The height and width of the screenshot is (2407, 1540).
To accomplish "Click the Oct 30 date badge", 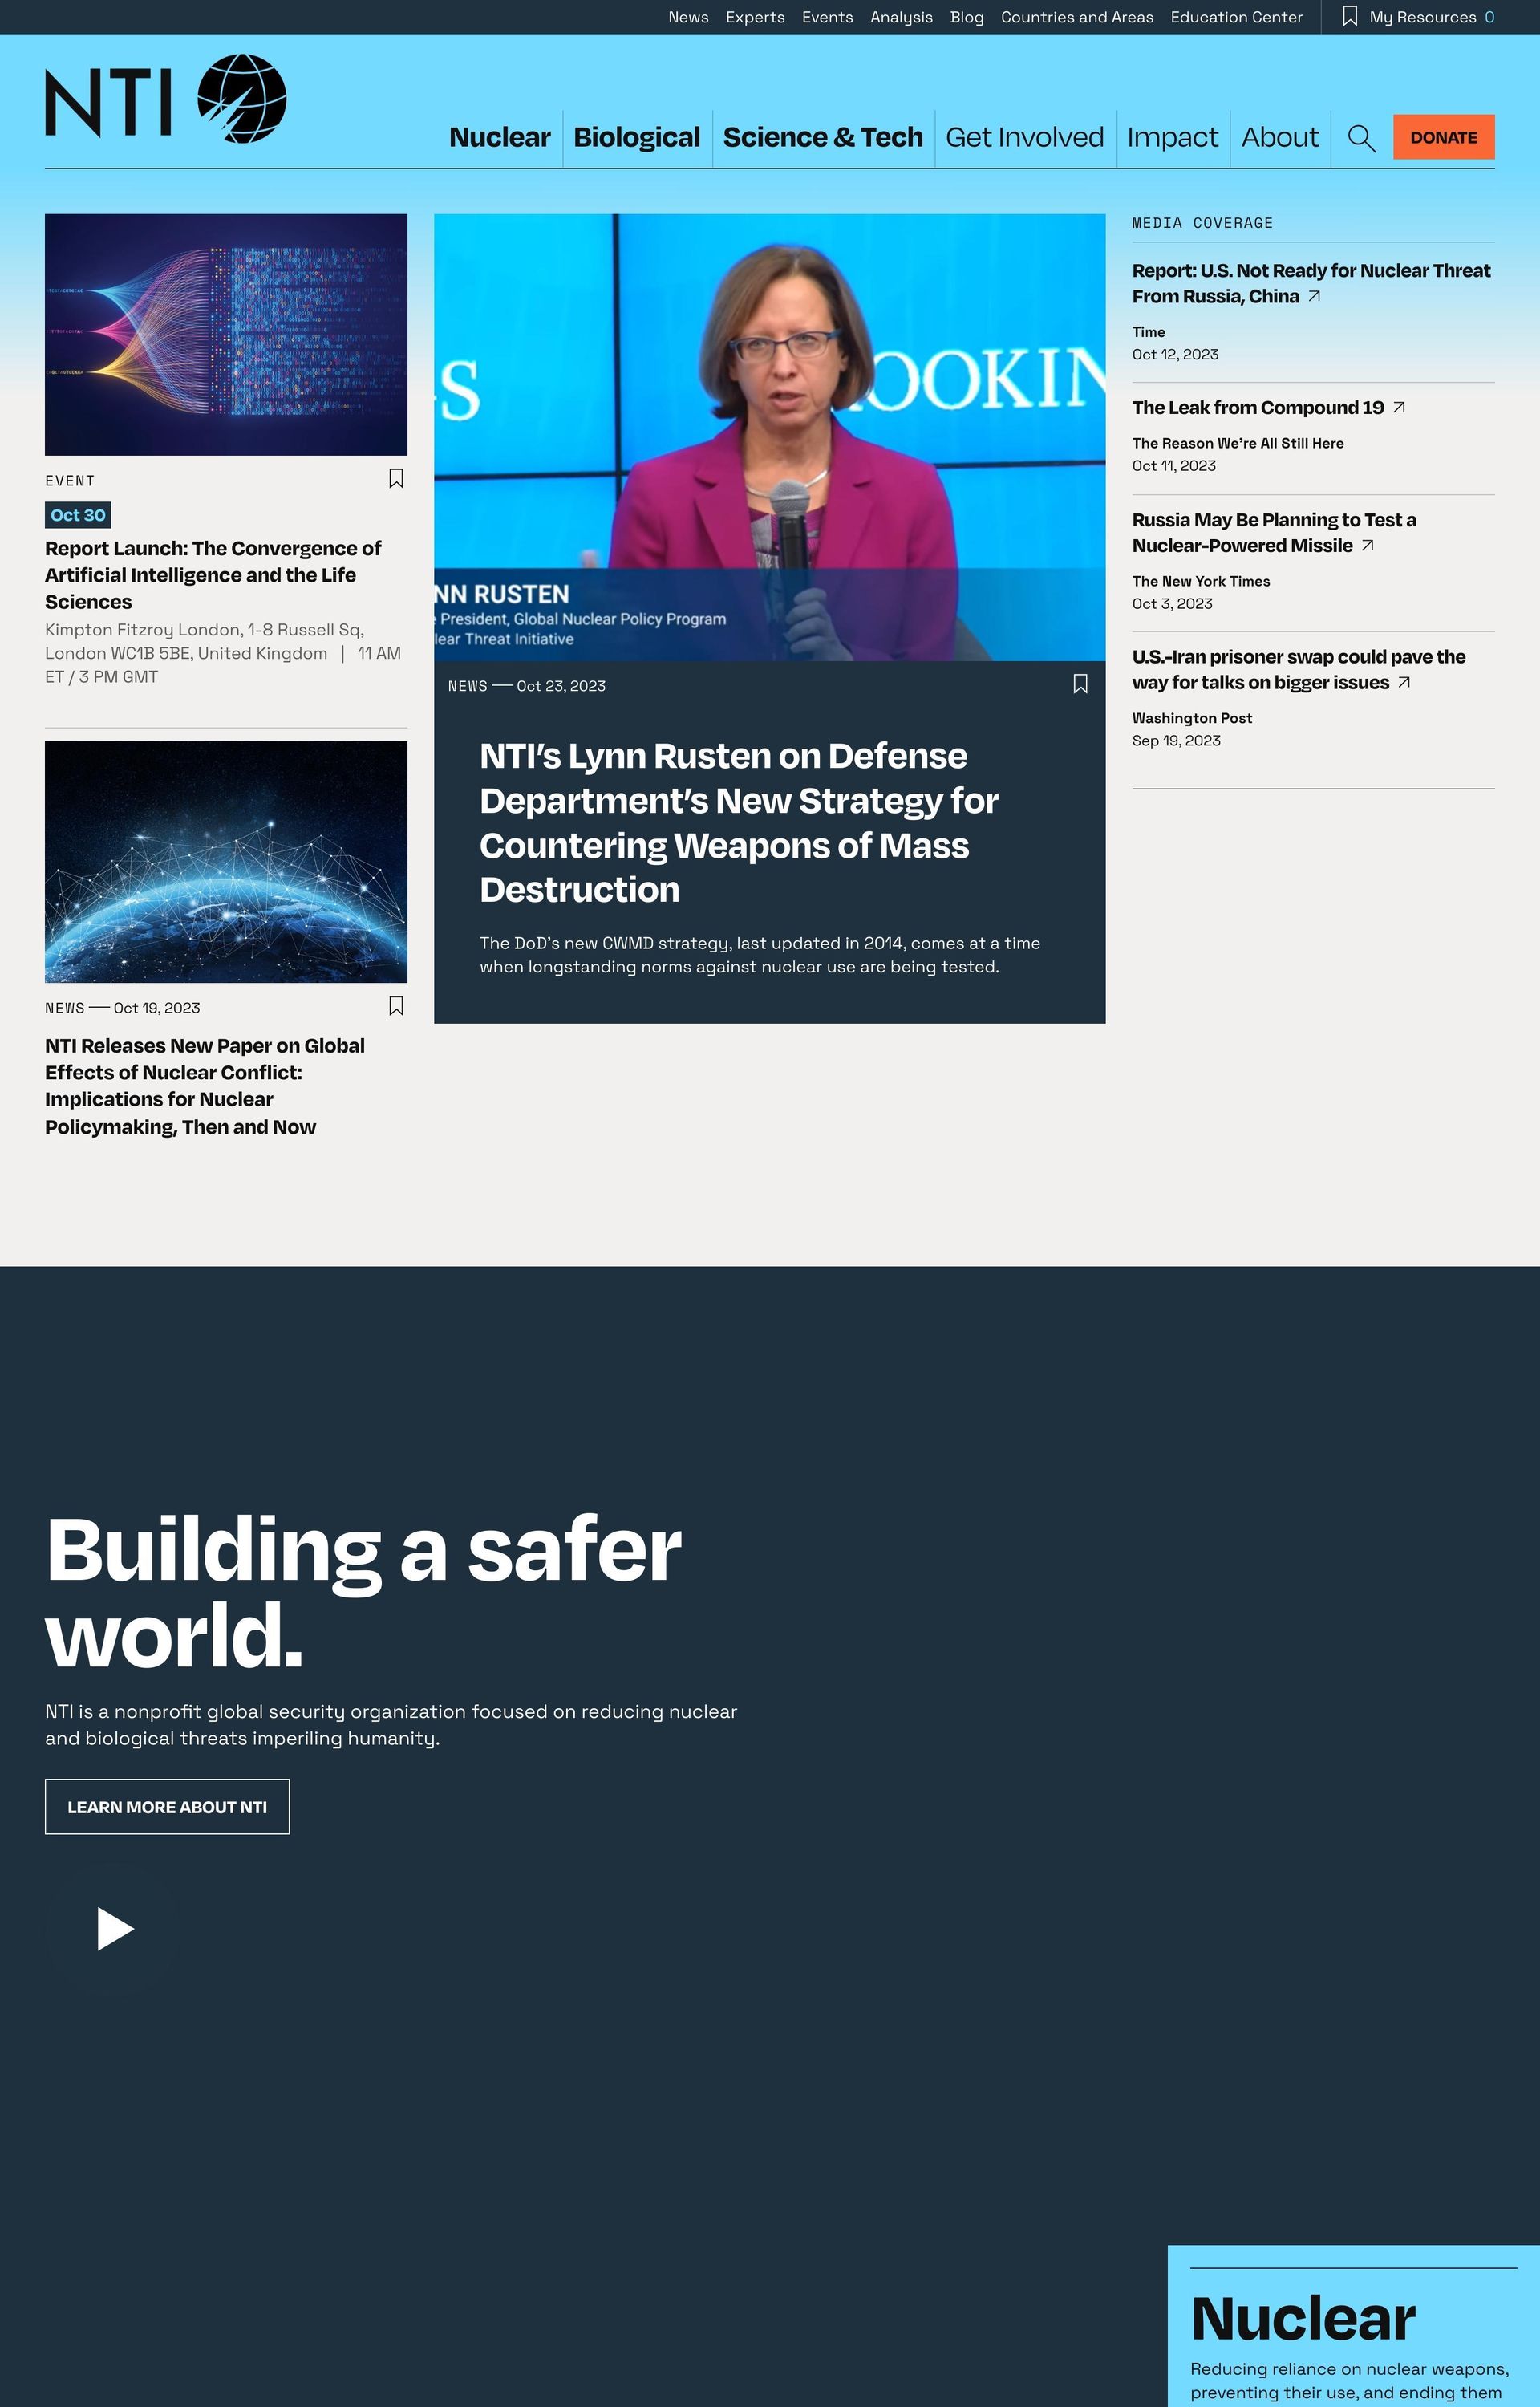I will pyautogui.click(x=78, y=515).
